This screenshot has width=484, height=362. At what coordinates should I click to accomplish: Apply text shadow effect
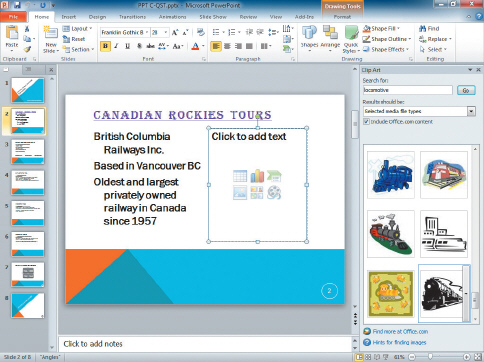click(139, 46)
